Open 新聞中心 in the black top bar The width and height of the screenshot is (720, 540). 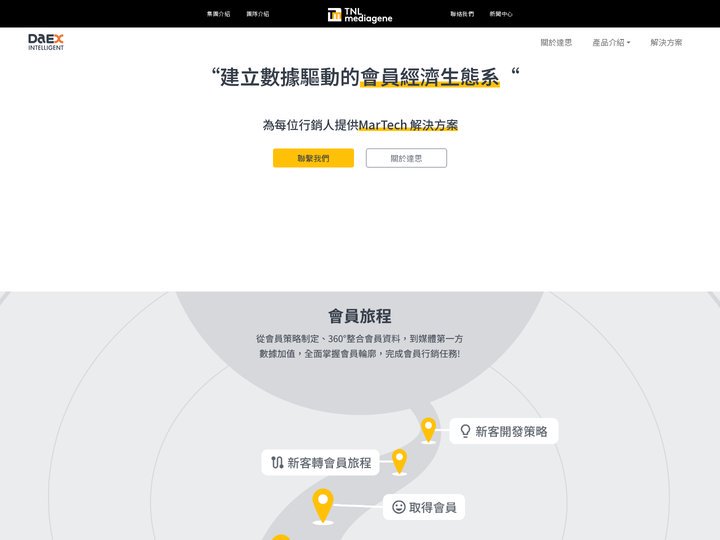click(501, 14)
